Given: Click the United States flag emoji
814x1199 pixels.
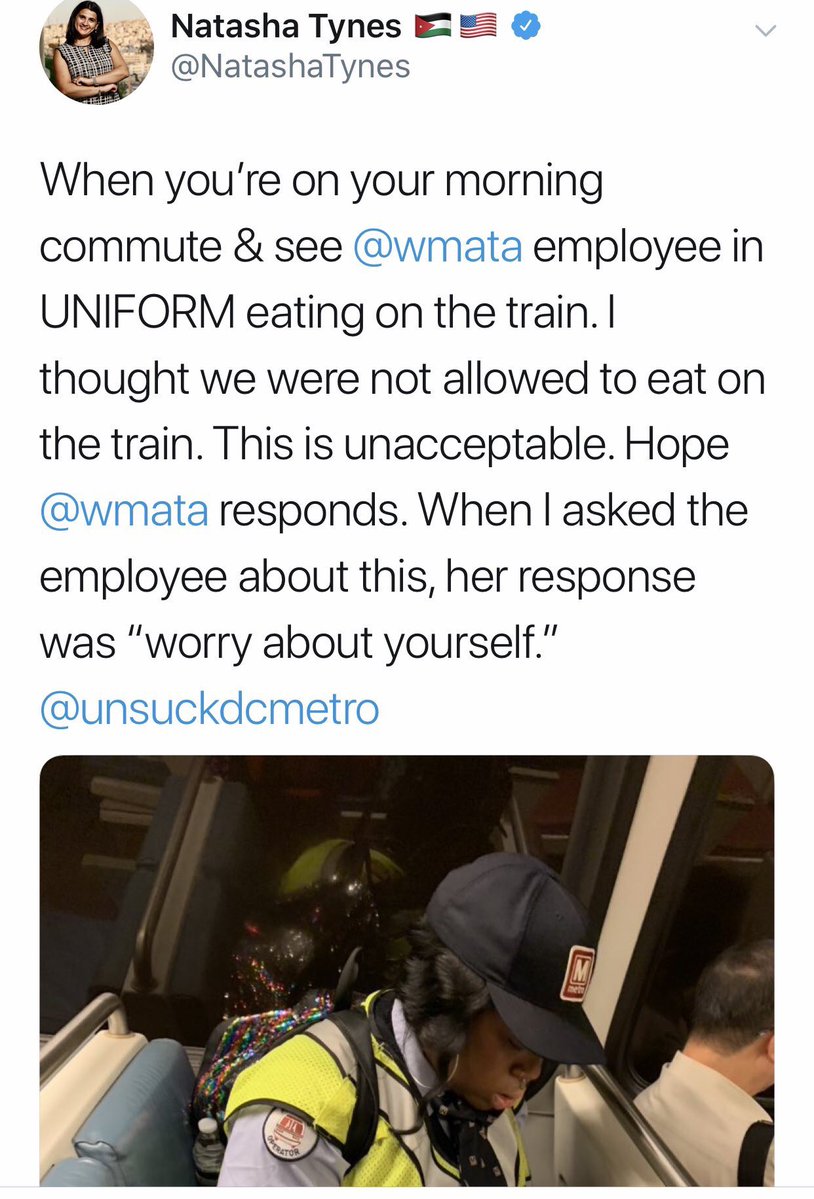Looking at the screenshot, I should (x=480, y=27).
